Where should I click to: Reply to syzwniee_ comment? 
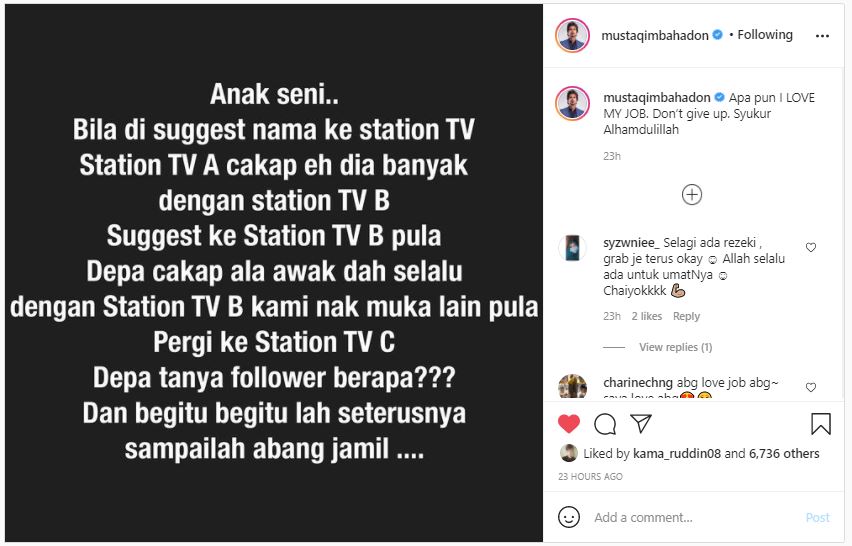[686, 316]
